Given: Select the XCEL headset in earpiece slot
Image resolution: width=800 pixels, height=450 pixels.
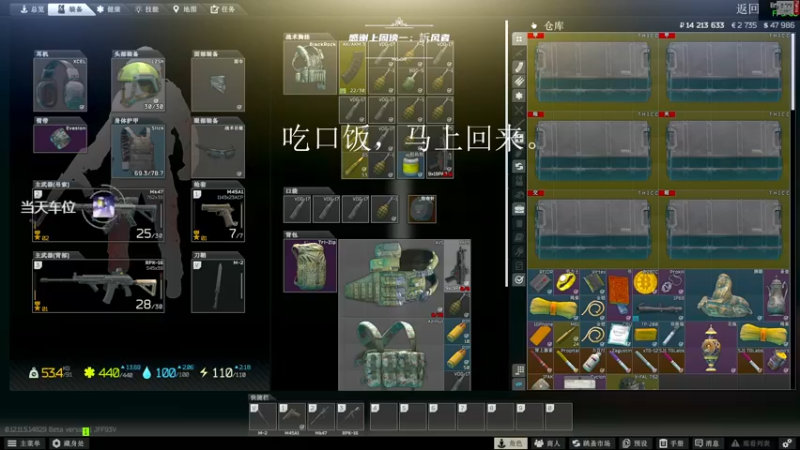Looking at the screenshot, I should click(x=60, y=85).
